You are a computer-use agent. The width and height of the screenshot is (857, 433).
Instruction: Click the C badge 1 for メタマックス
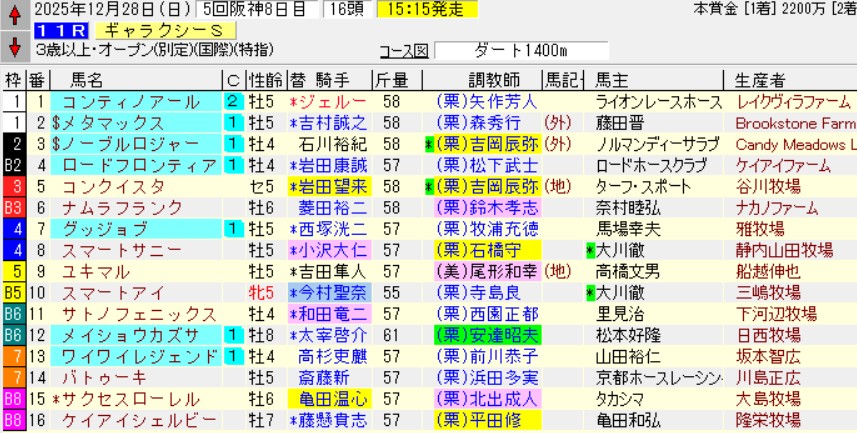233,122
